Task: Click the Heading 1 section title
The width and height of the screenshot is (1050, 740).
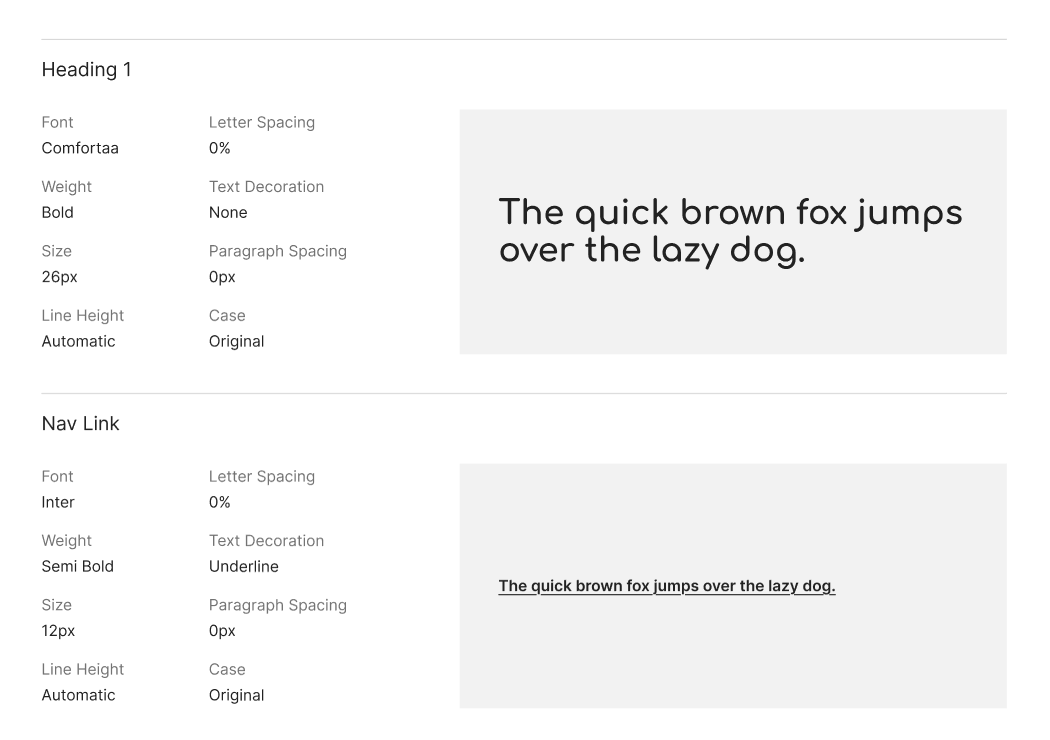Action: pos(86,70)
